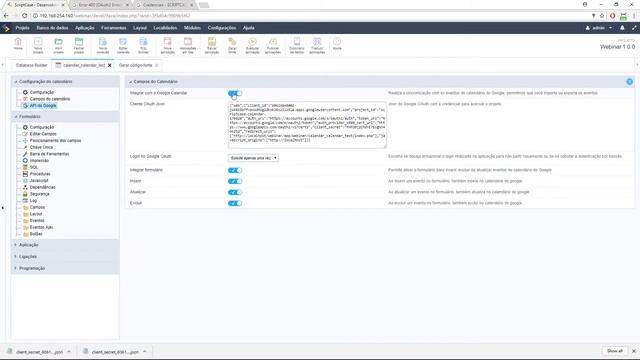The image size is (640, 360).
Task: Click the Executar aplicação toolbar icon
Action: pyautogui.click(x=252, y=45)
